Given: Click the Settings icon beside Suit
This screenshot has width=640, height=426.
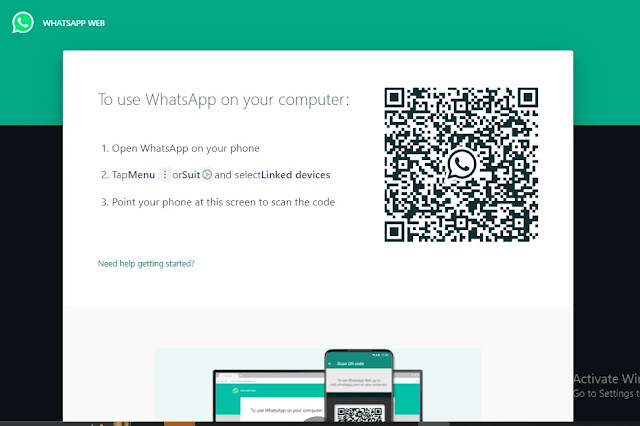Looking at the screenshot, I should [x=207, y=175].
